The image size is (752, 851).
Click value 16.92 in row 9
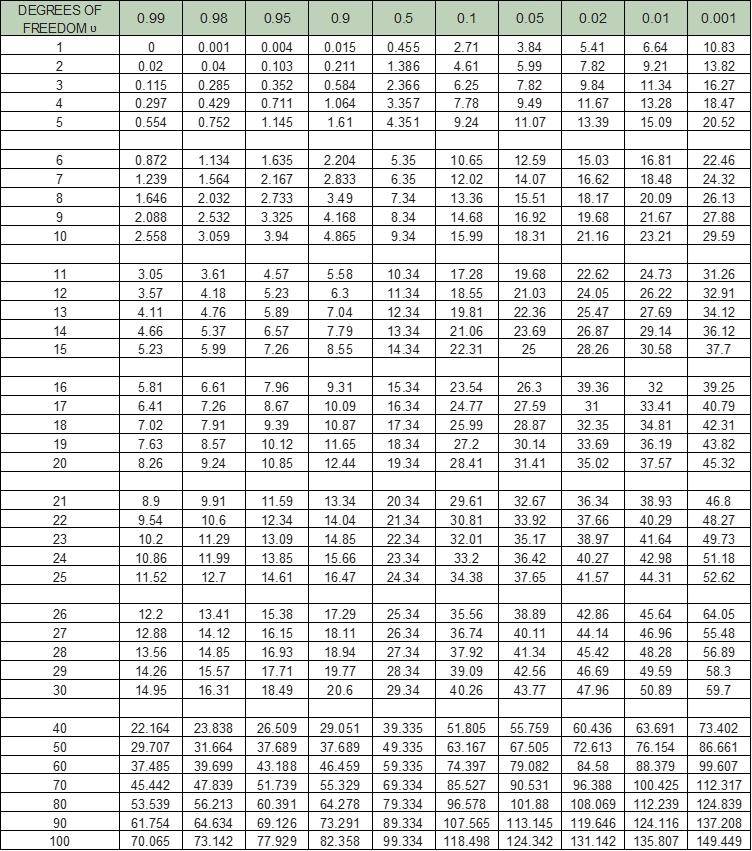(530, 217)
